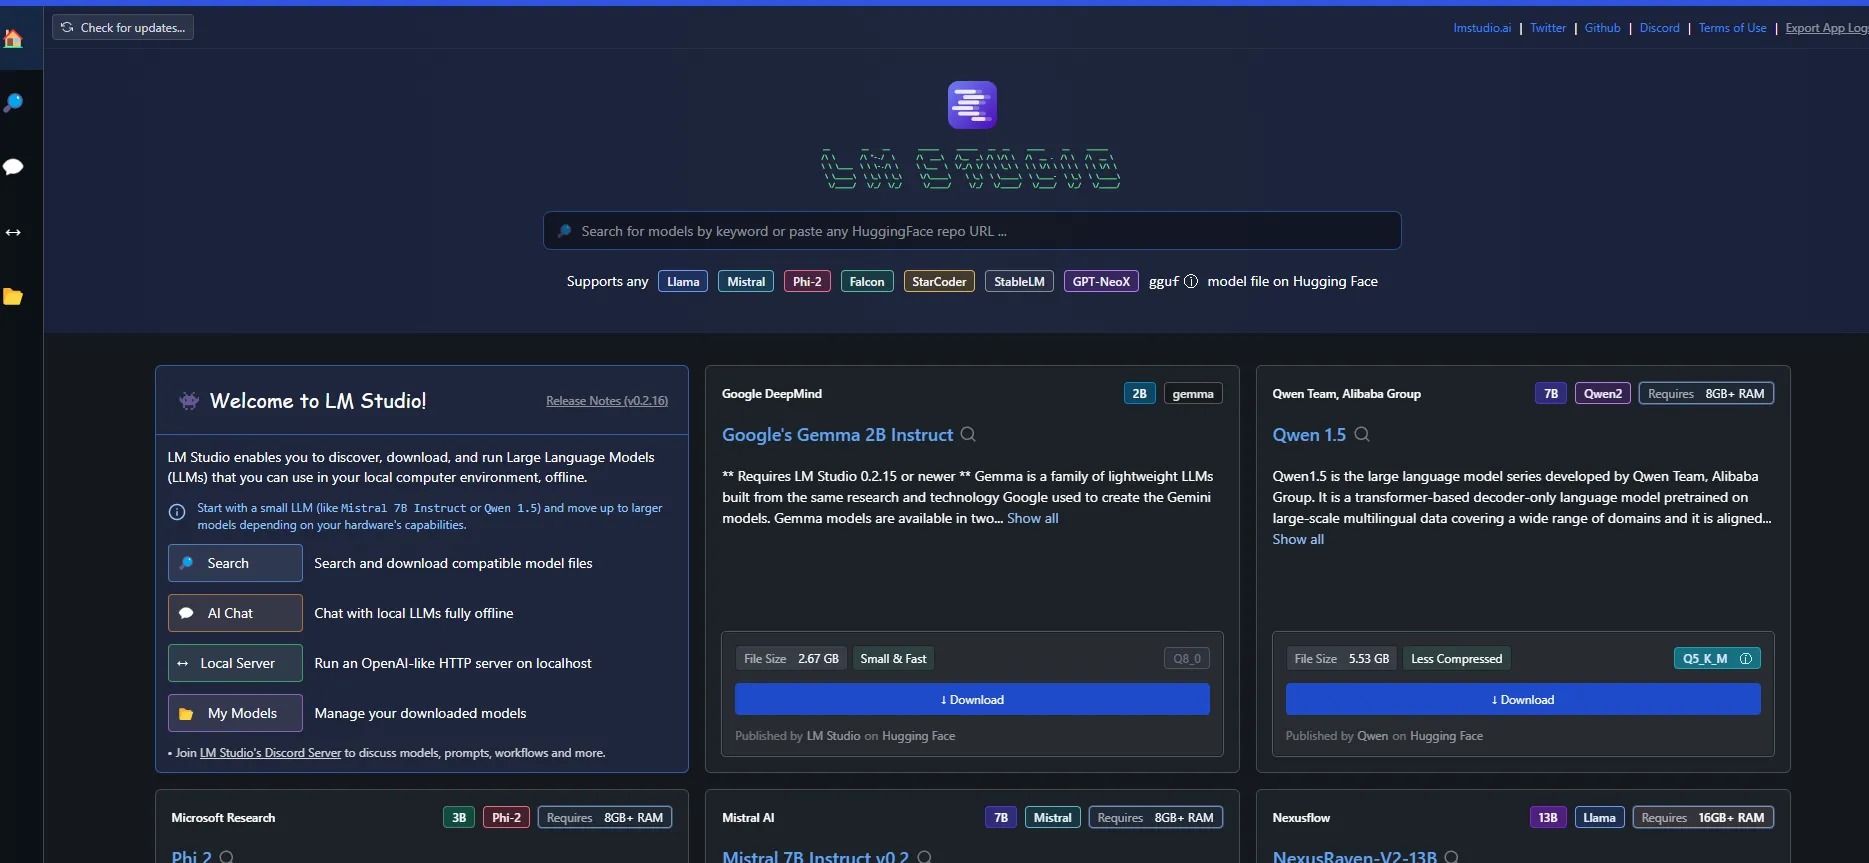
Task: Open AI Chat bubble icon in sidebar
Action: [13, 167]
